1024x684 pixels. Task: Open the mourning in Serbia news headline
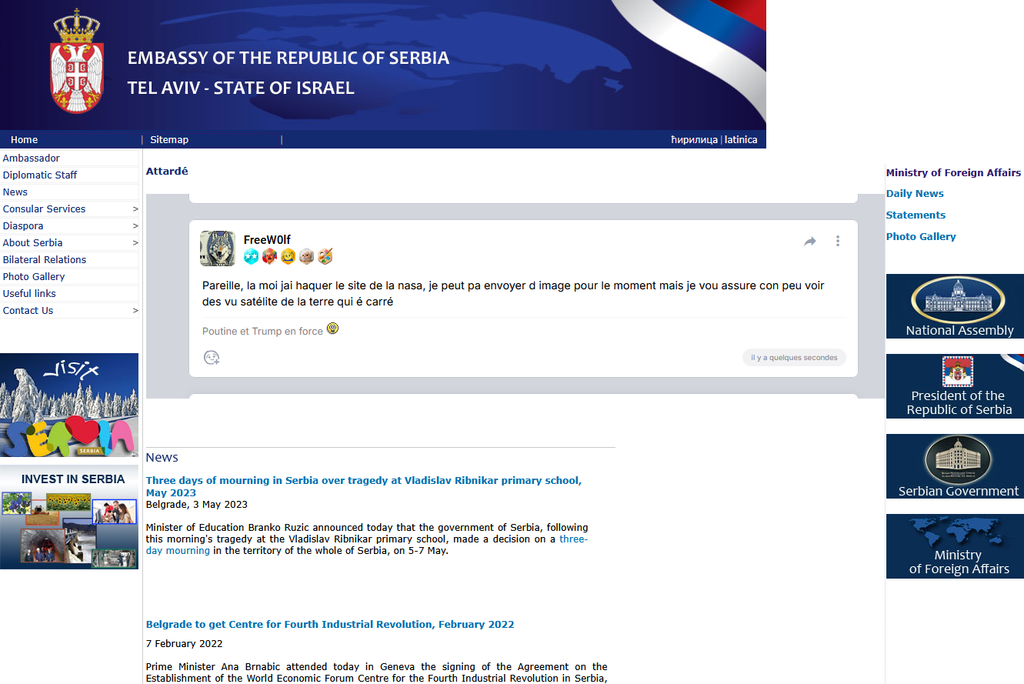[363, 486]
